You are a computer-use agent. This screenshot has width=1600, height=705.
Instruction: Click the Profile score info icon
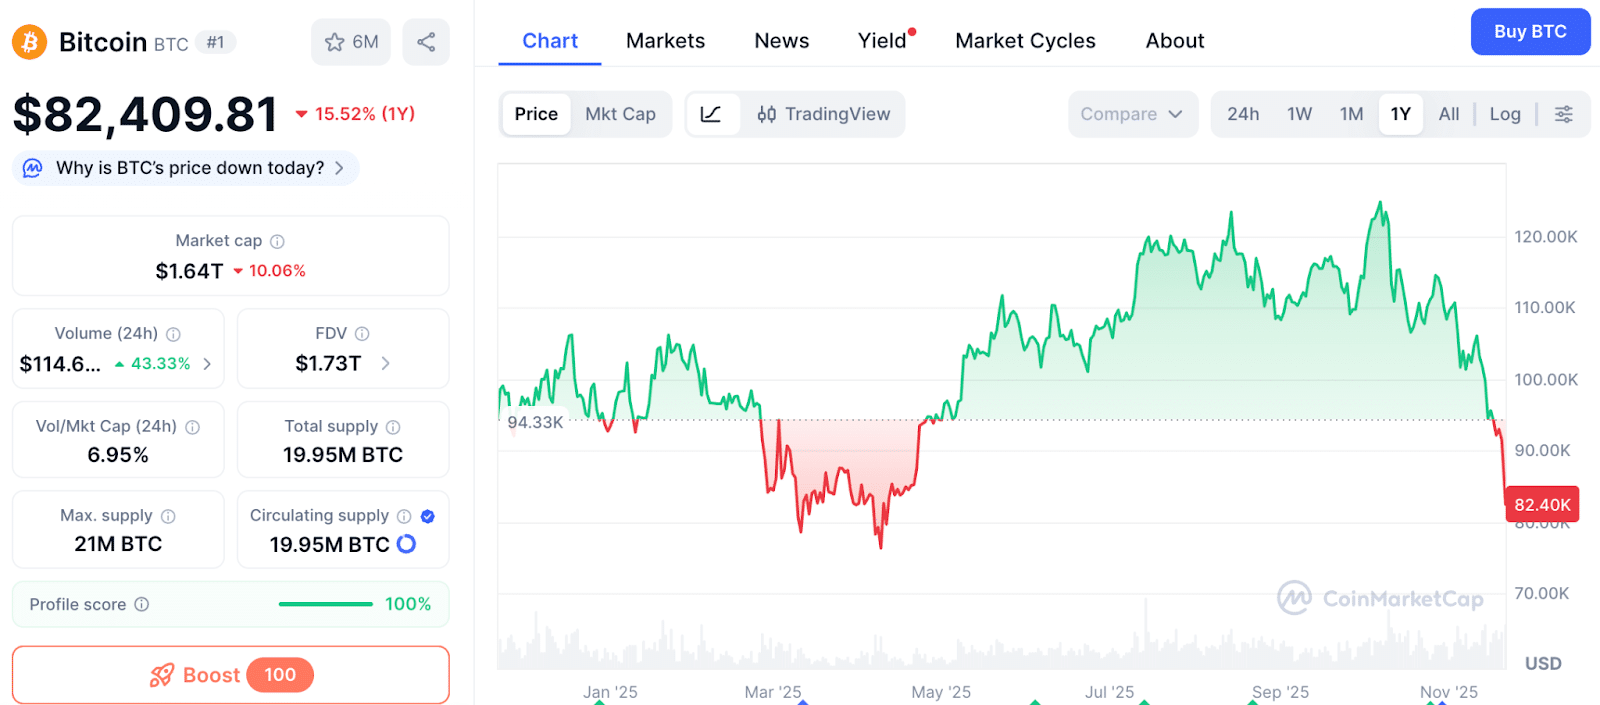(x=142, y=604)
